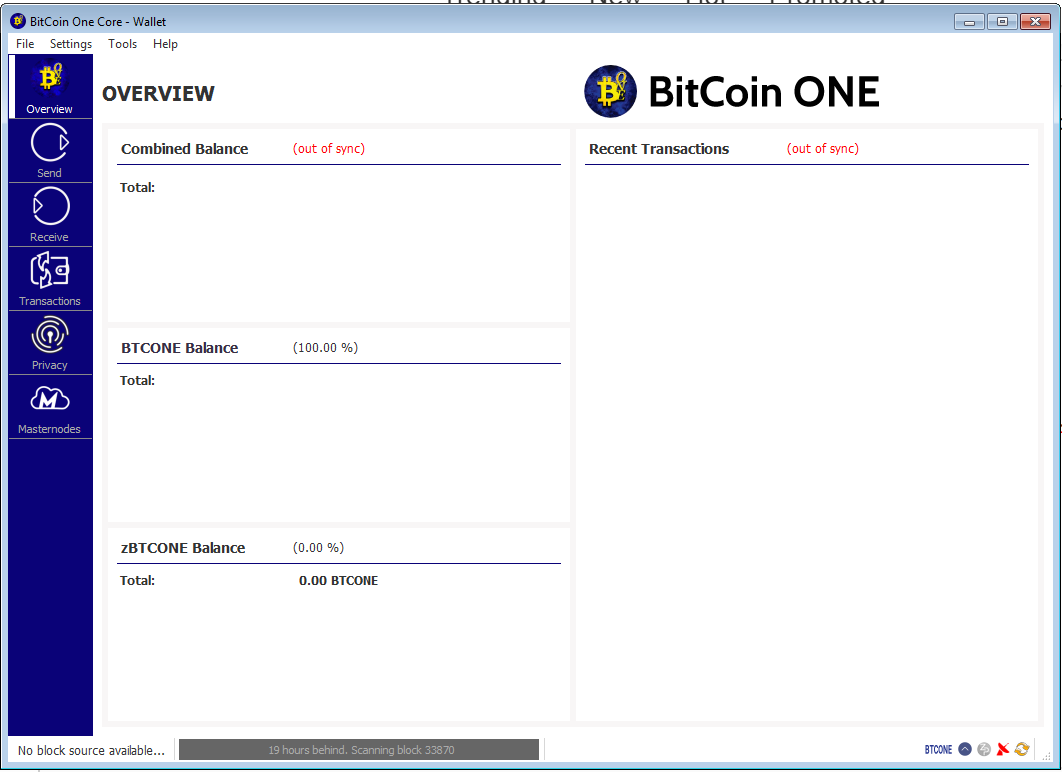This screenshot has height=772, width=1062.
Task: Click the Recent Transactions out of sync warning
Action: point(823,148)
